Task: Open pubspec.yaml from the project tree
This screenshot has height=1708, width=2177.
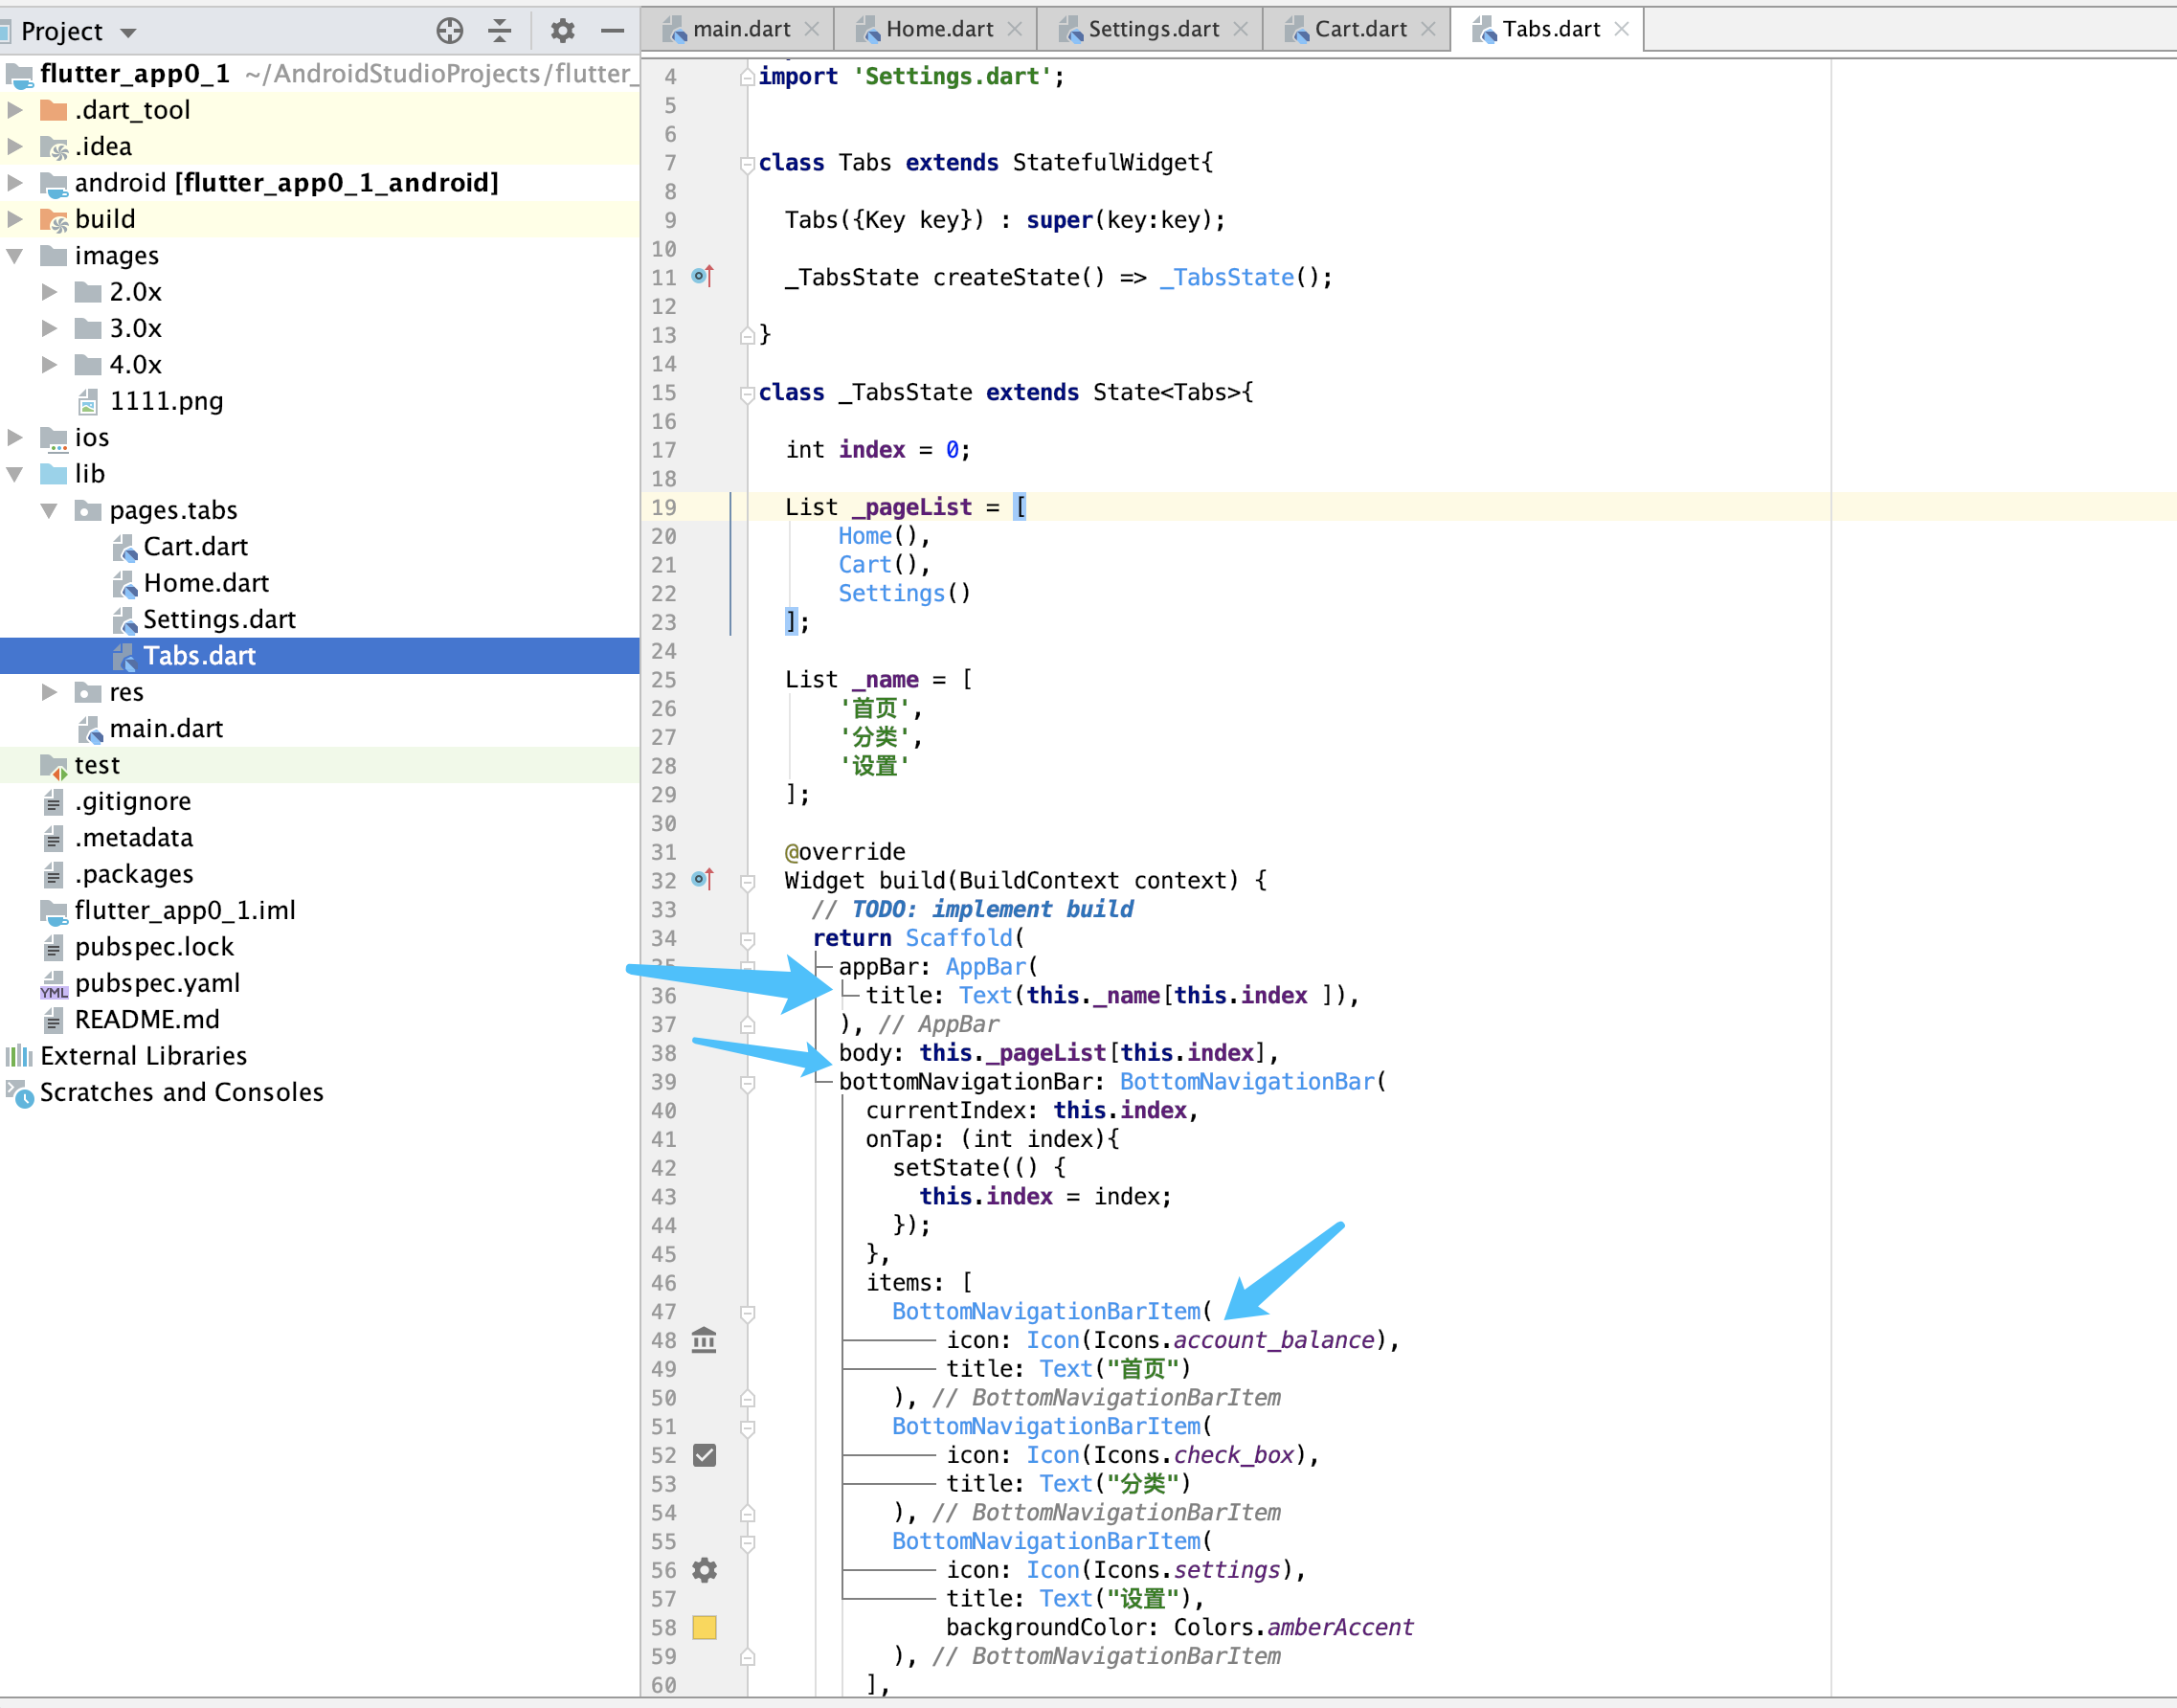Action: tap(157, 983)
